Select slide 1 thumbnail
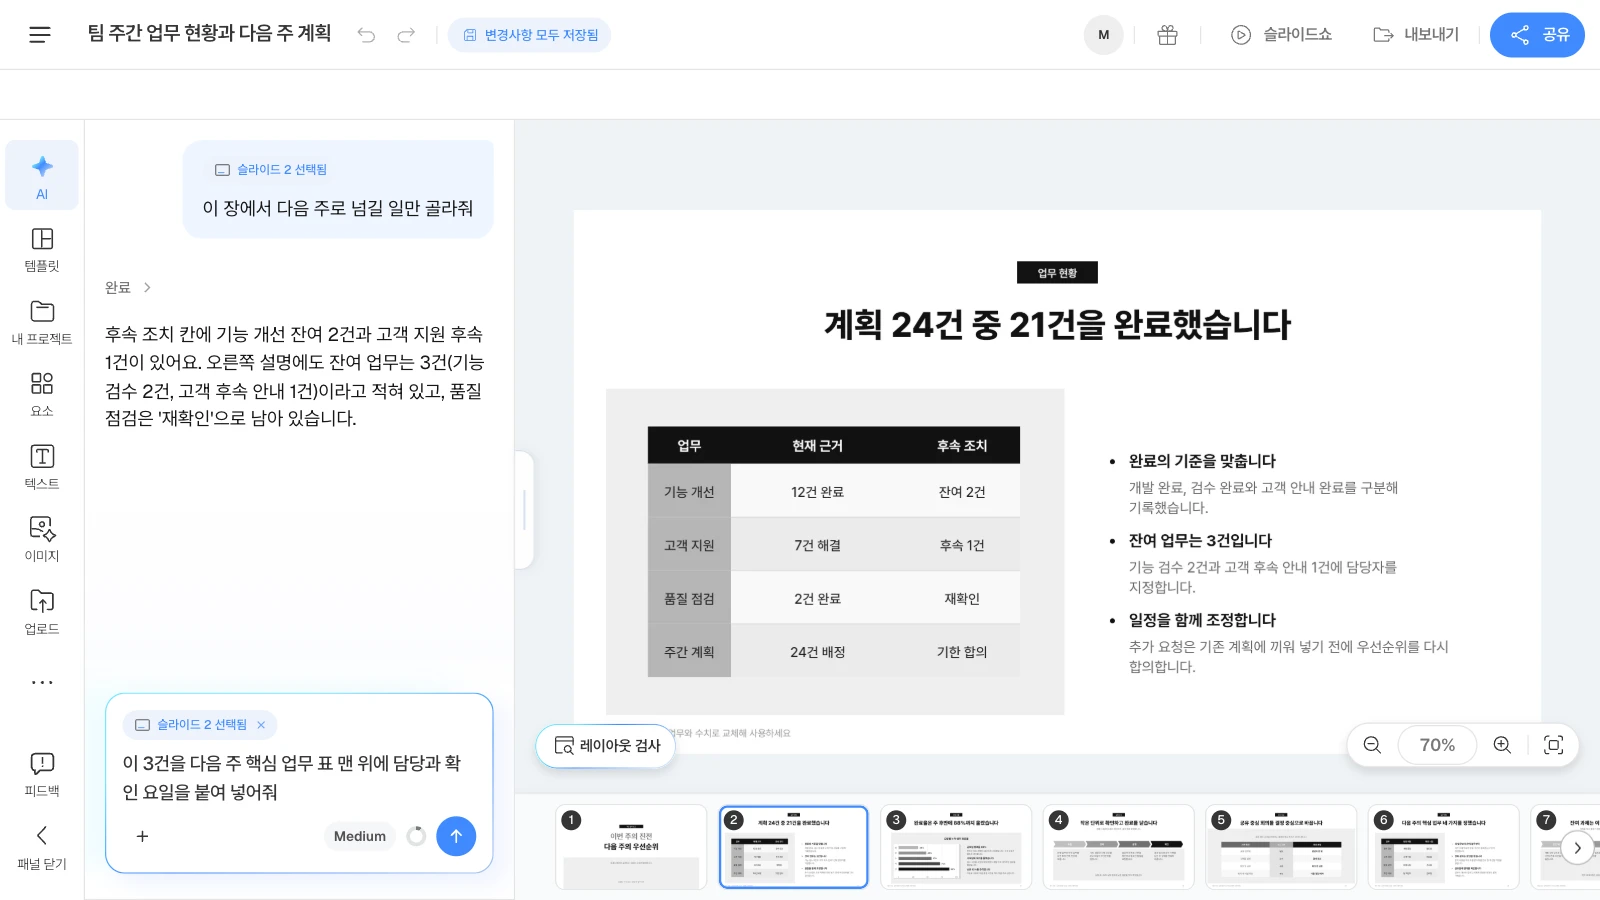This screenshot has height=900, width=1600. pyautogui.click(x=631, y=847)
